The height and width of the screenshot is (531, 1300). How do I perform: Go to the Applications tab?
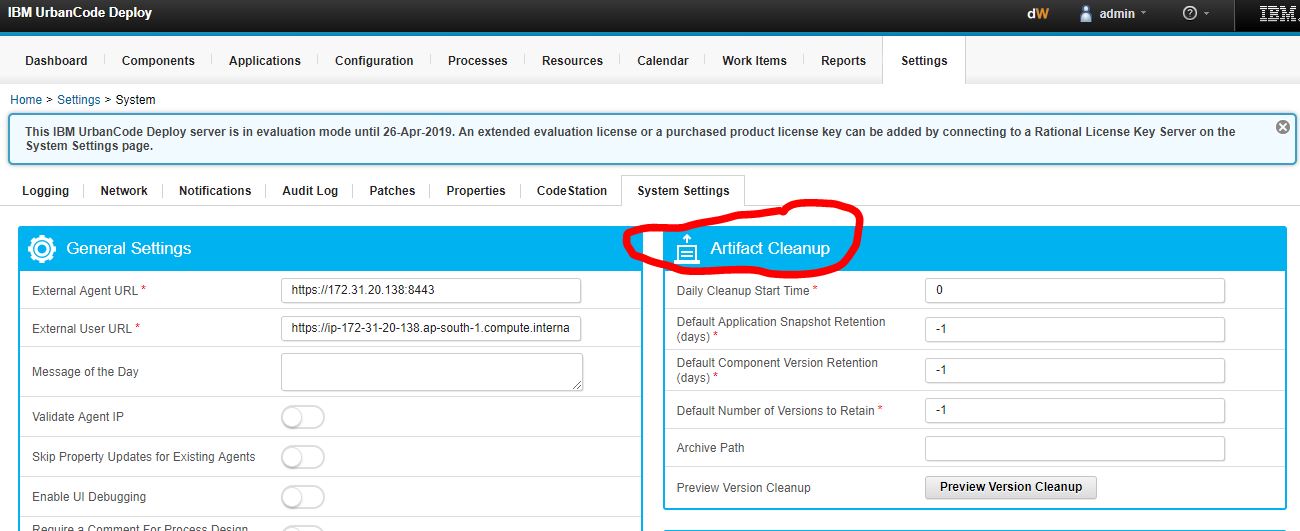pos(265,61)
